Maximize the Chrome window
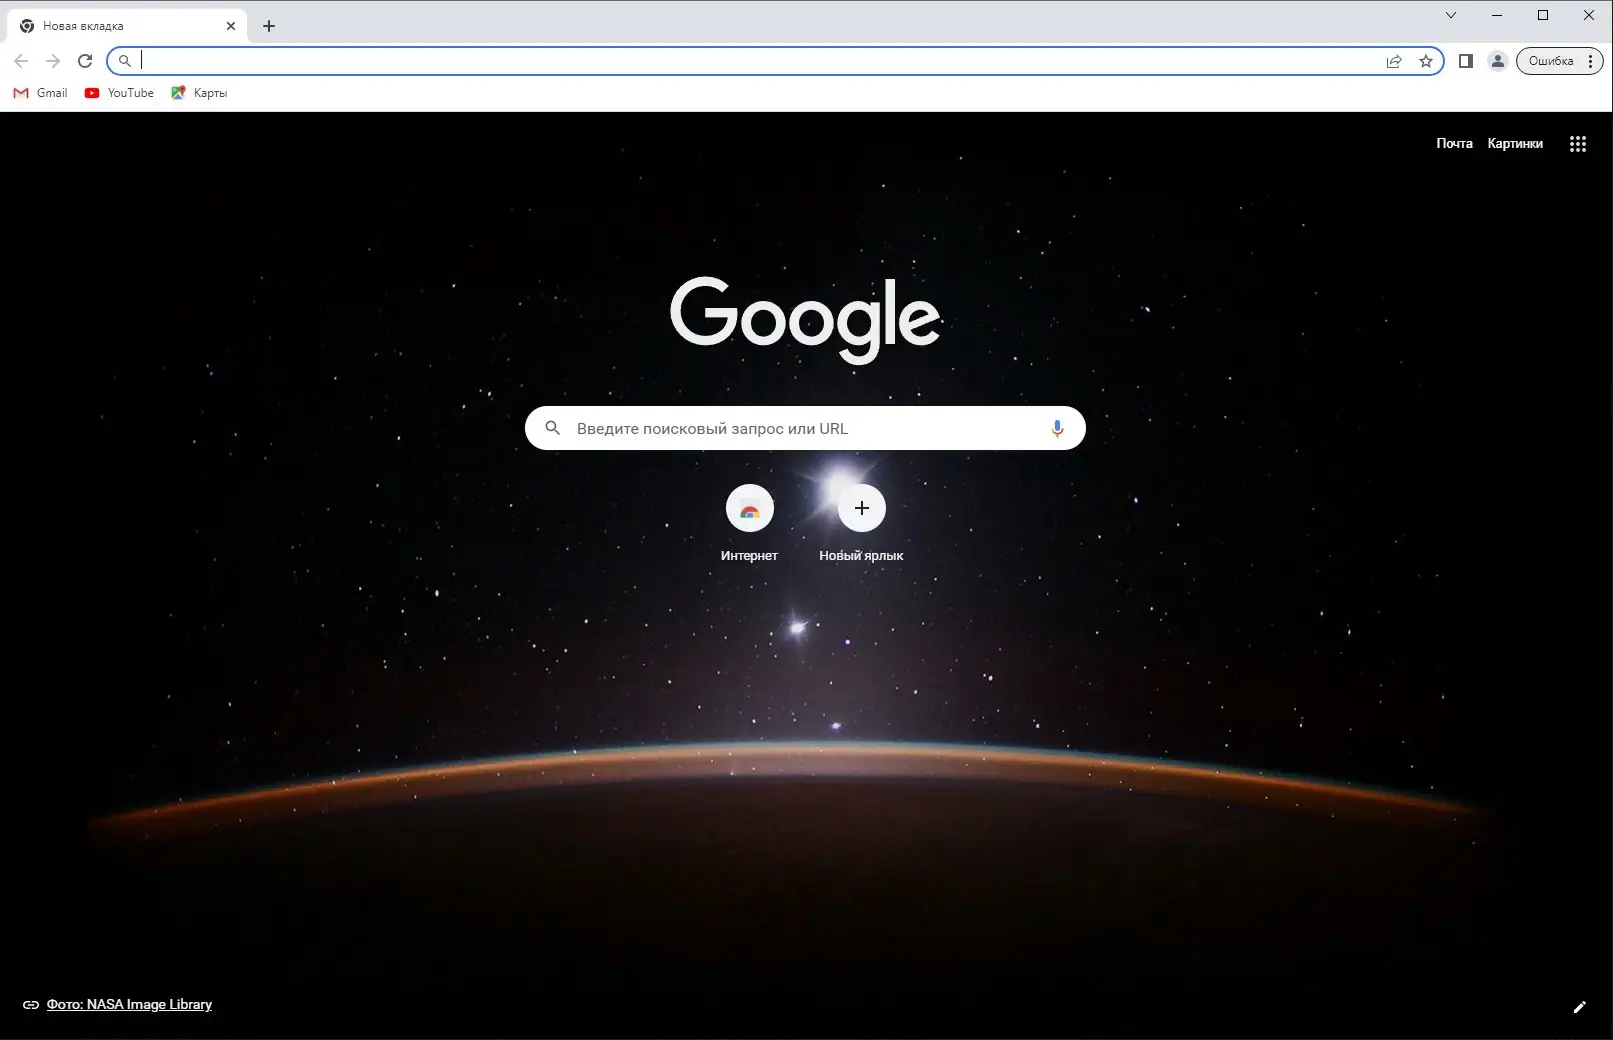 1543,15
